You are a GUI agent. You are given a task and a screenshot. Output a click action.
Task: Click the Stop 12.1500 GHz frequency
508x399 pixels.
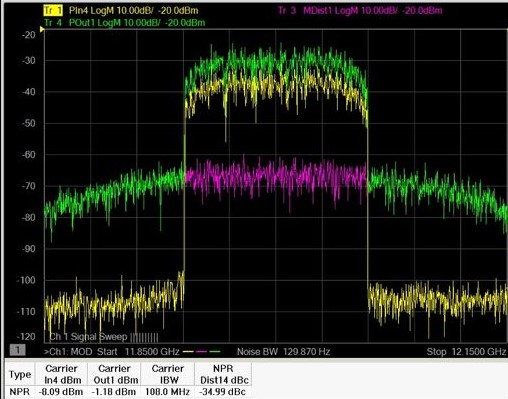click(466, 352)
